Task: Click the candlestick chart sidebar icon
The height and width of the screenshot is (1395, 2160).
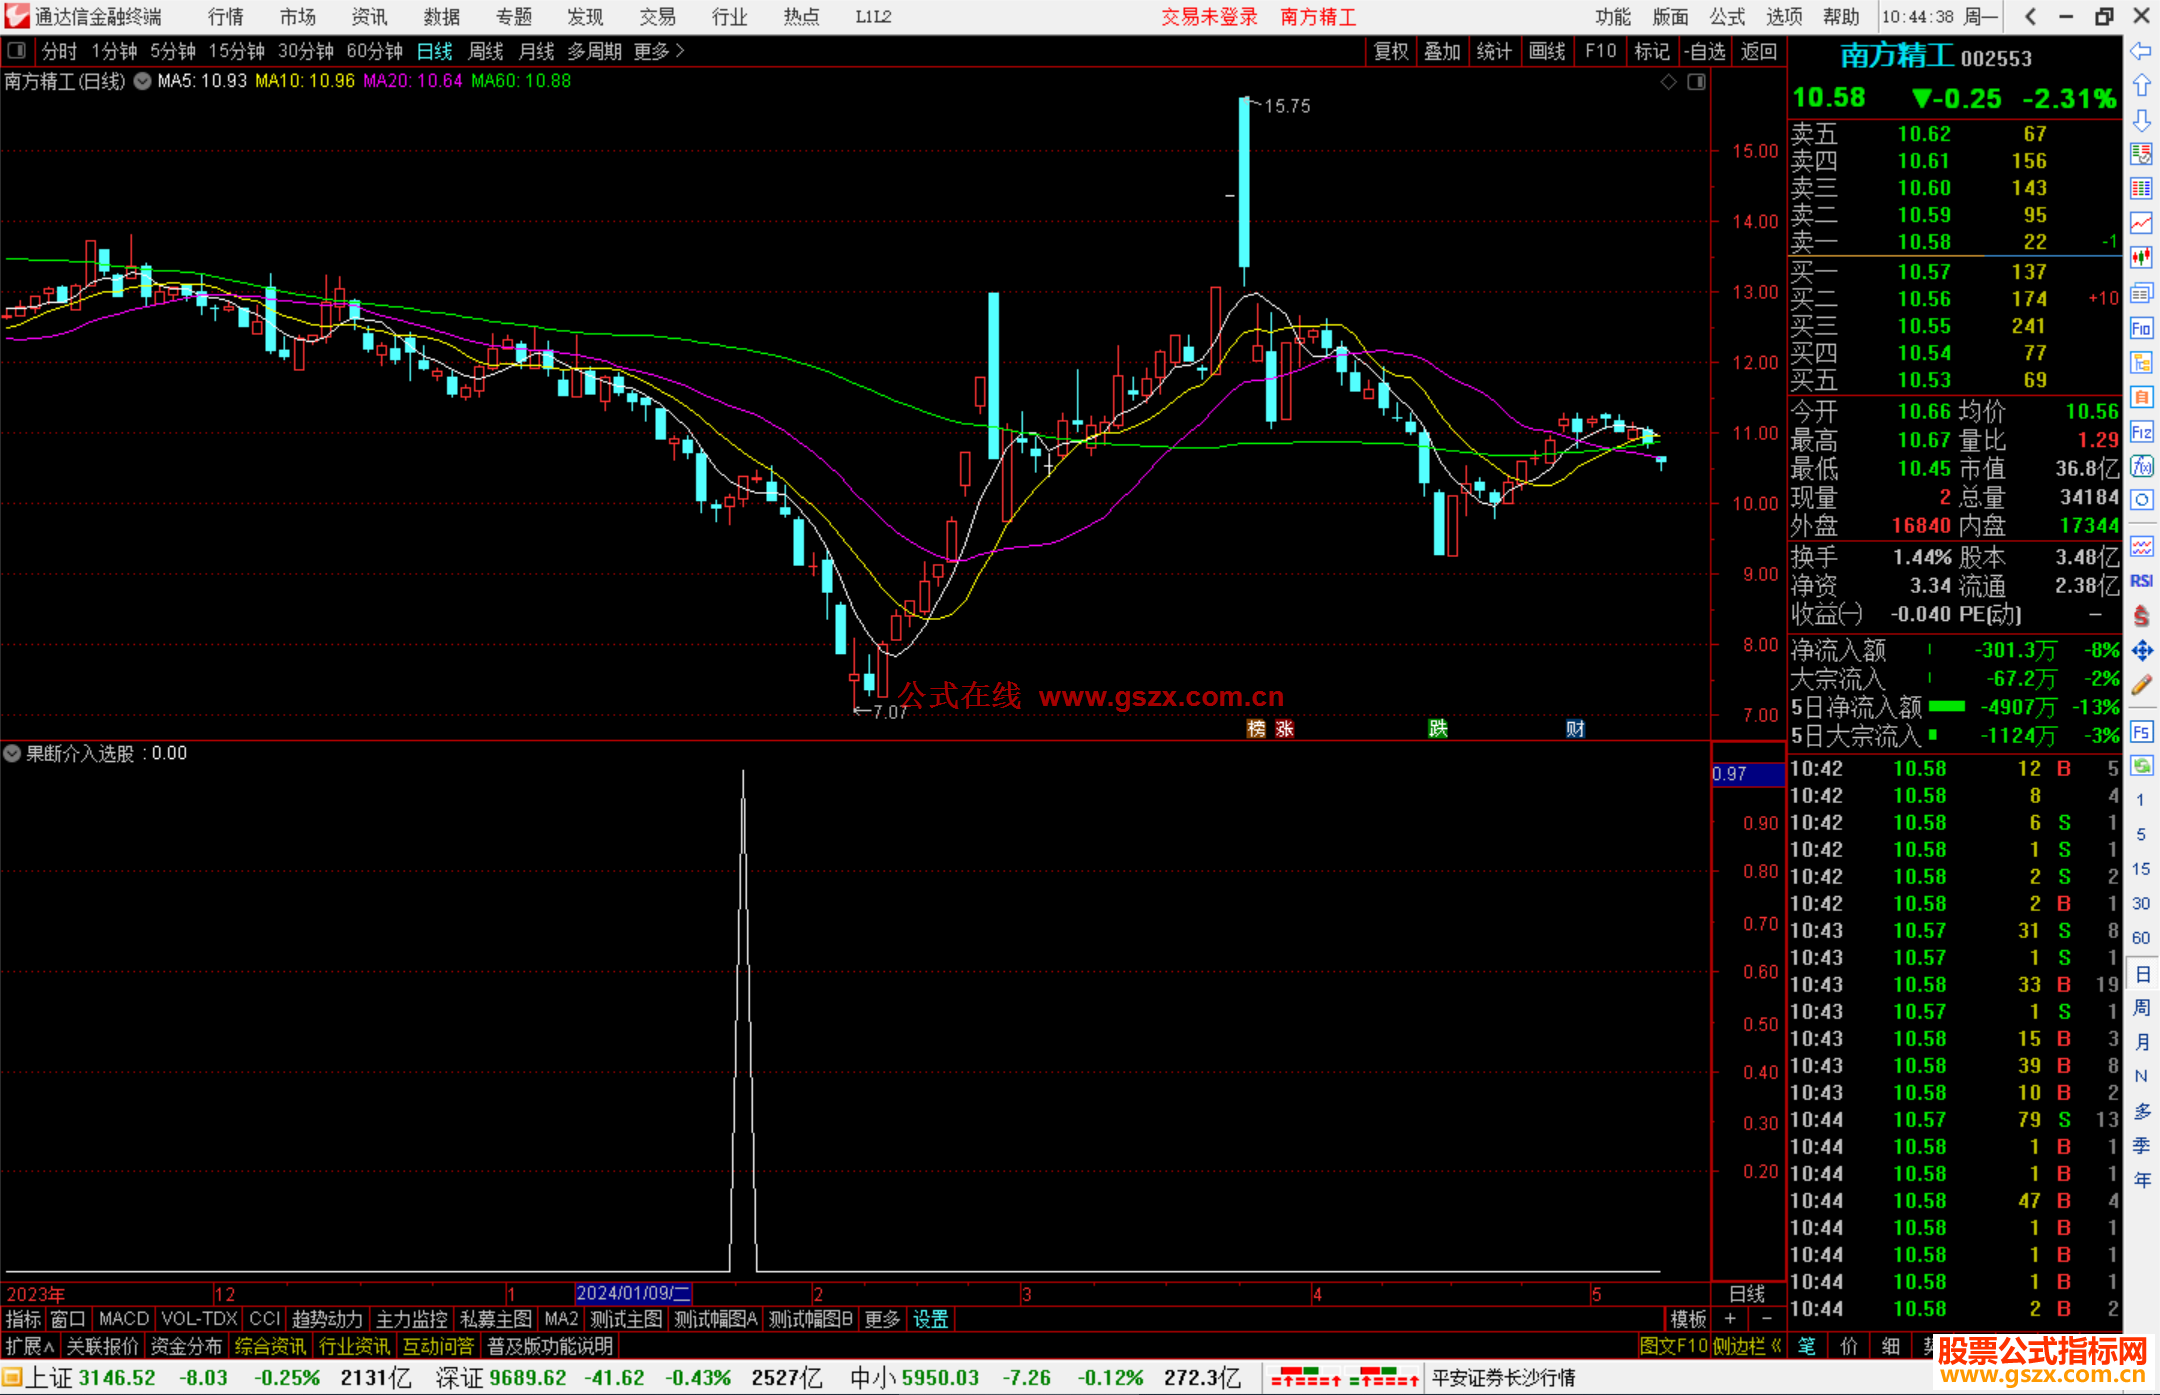Action: point(2141,257)
